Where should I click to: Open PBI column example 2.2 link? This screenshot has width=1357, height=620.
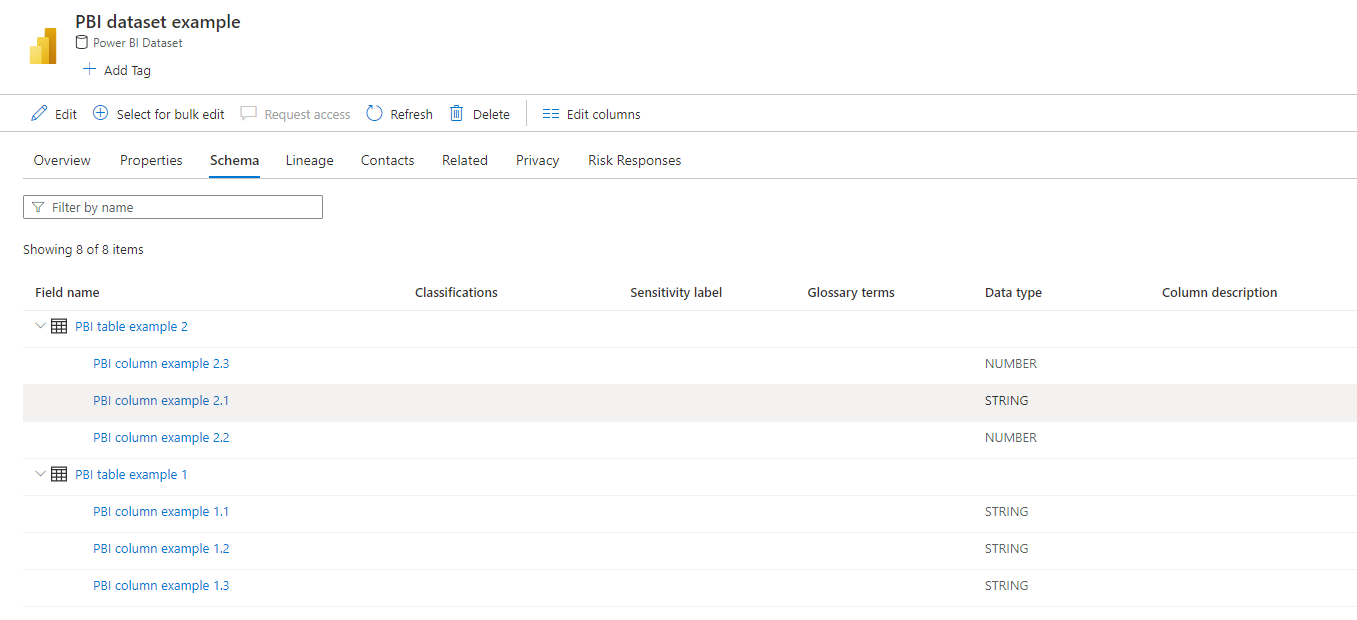(161, 438)
